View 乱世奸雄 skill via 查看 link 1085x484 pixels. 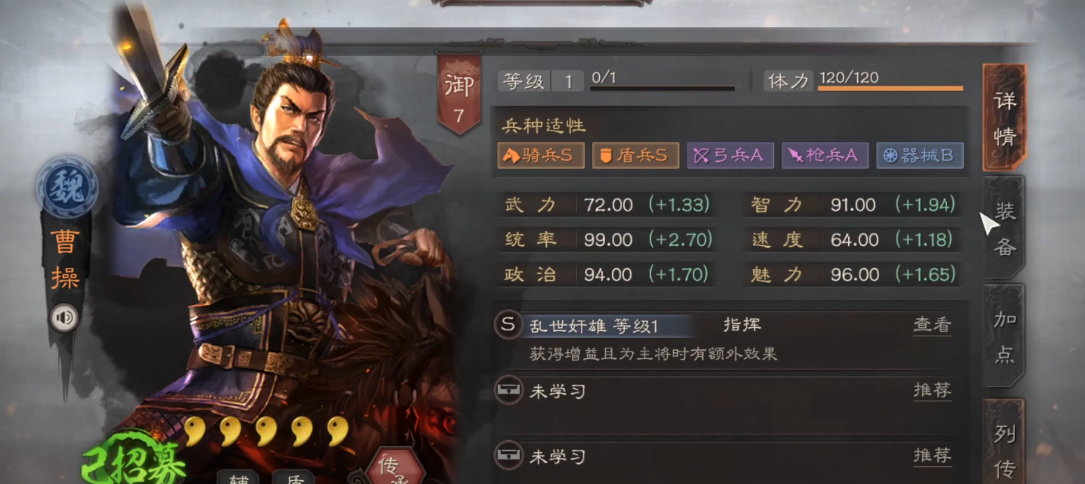point(932,325)
